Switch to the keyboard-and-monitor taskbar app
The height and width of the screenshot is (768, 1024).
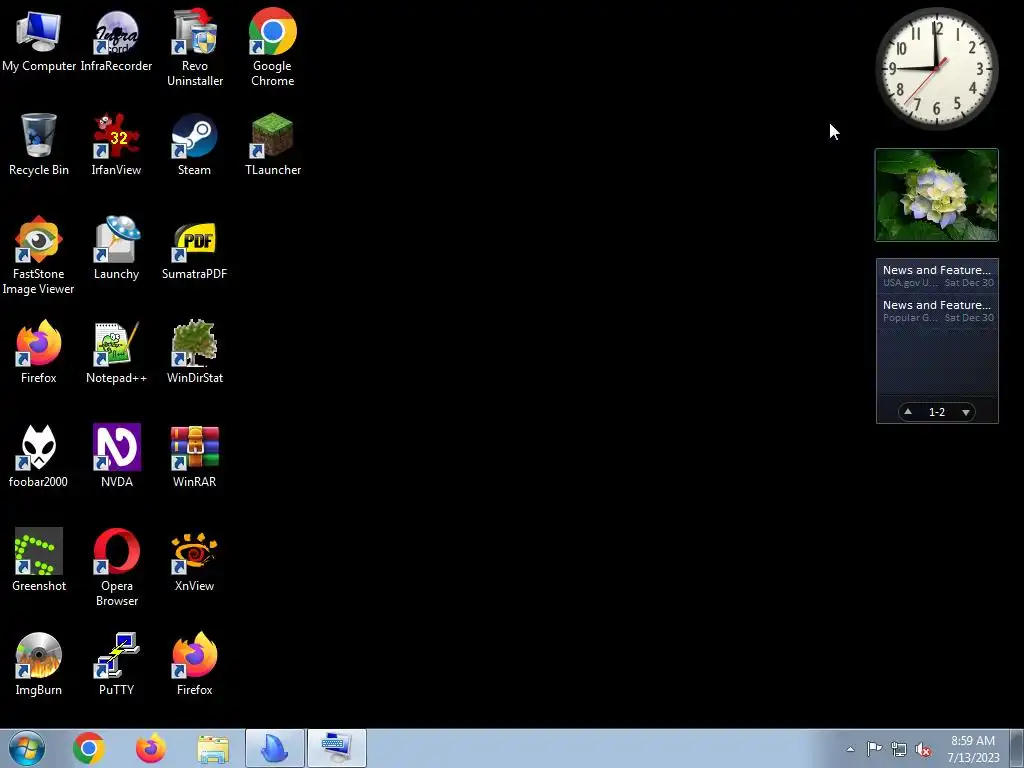[x=337, y=748]
